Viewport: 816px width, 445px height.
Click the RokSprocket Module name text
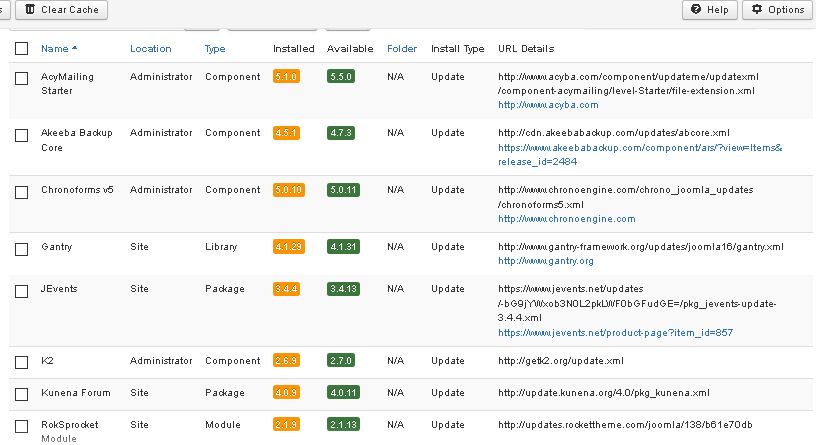69,431
